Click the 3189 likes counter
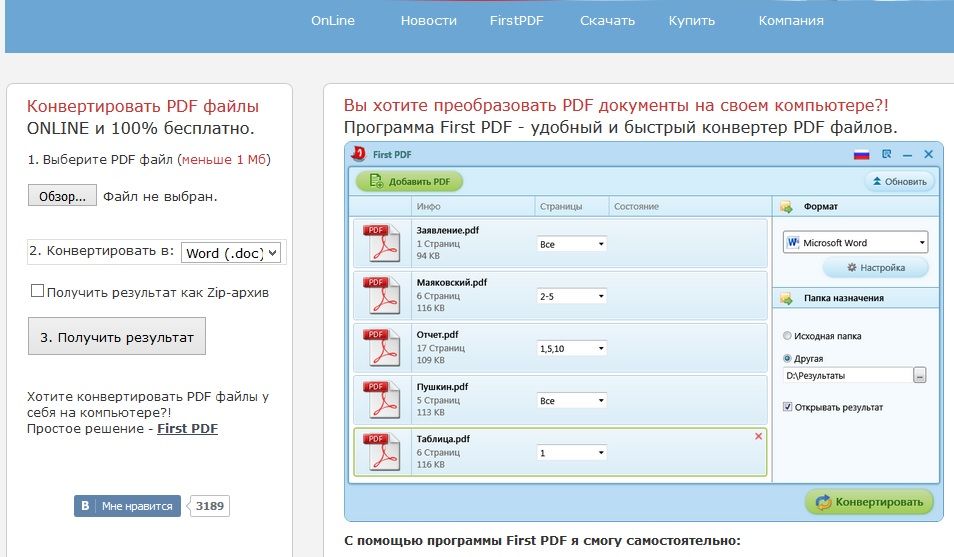This screenshot has height=557, width=954. coord(209,506)
